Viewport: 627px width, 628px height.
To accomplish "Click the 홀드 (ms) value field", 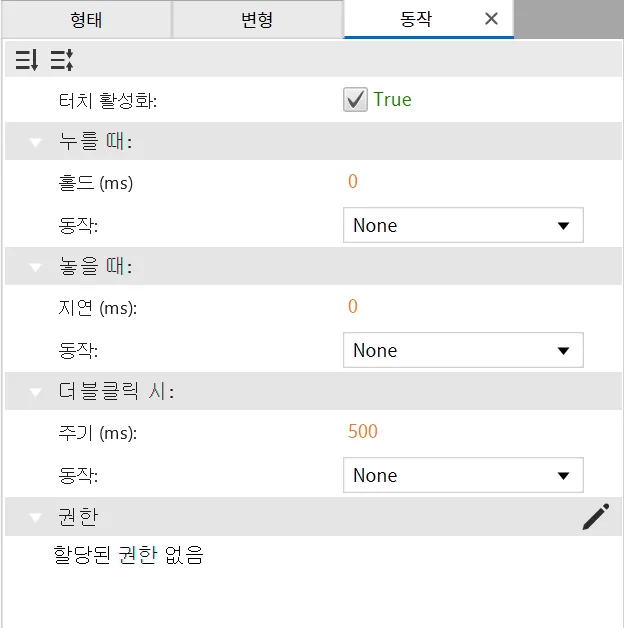I will (x=463, y=182).
